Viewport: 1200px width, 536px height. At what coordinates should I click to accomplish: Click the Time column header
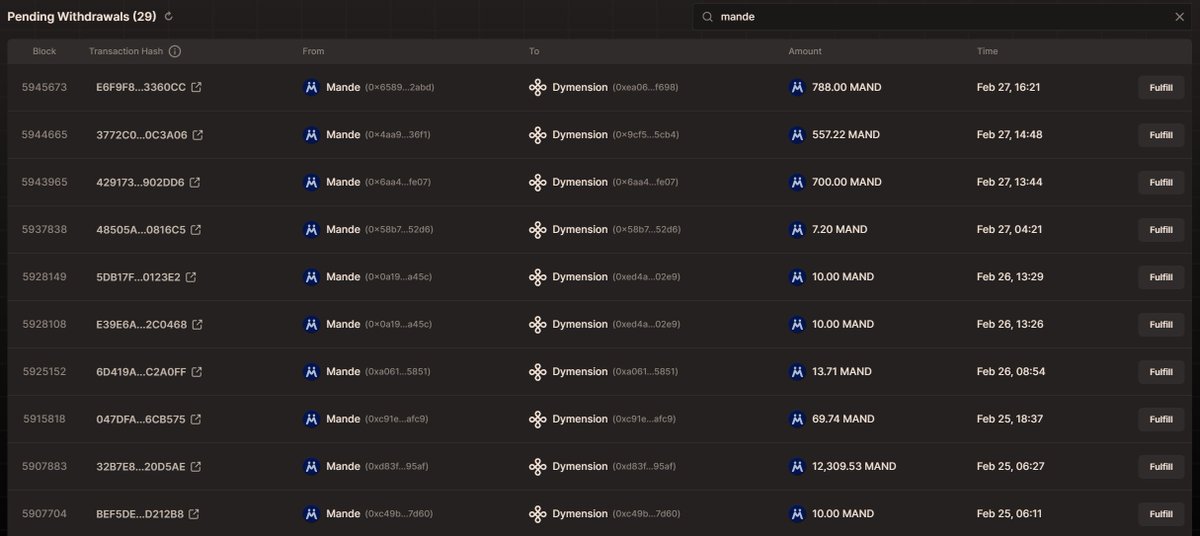tap(987, 51)
